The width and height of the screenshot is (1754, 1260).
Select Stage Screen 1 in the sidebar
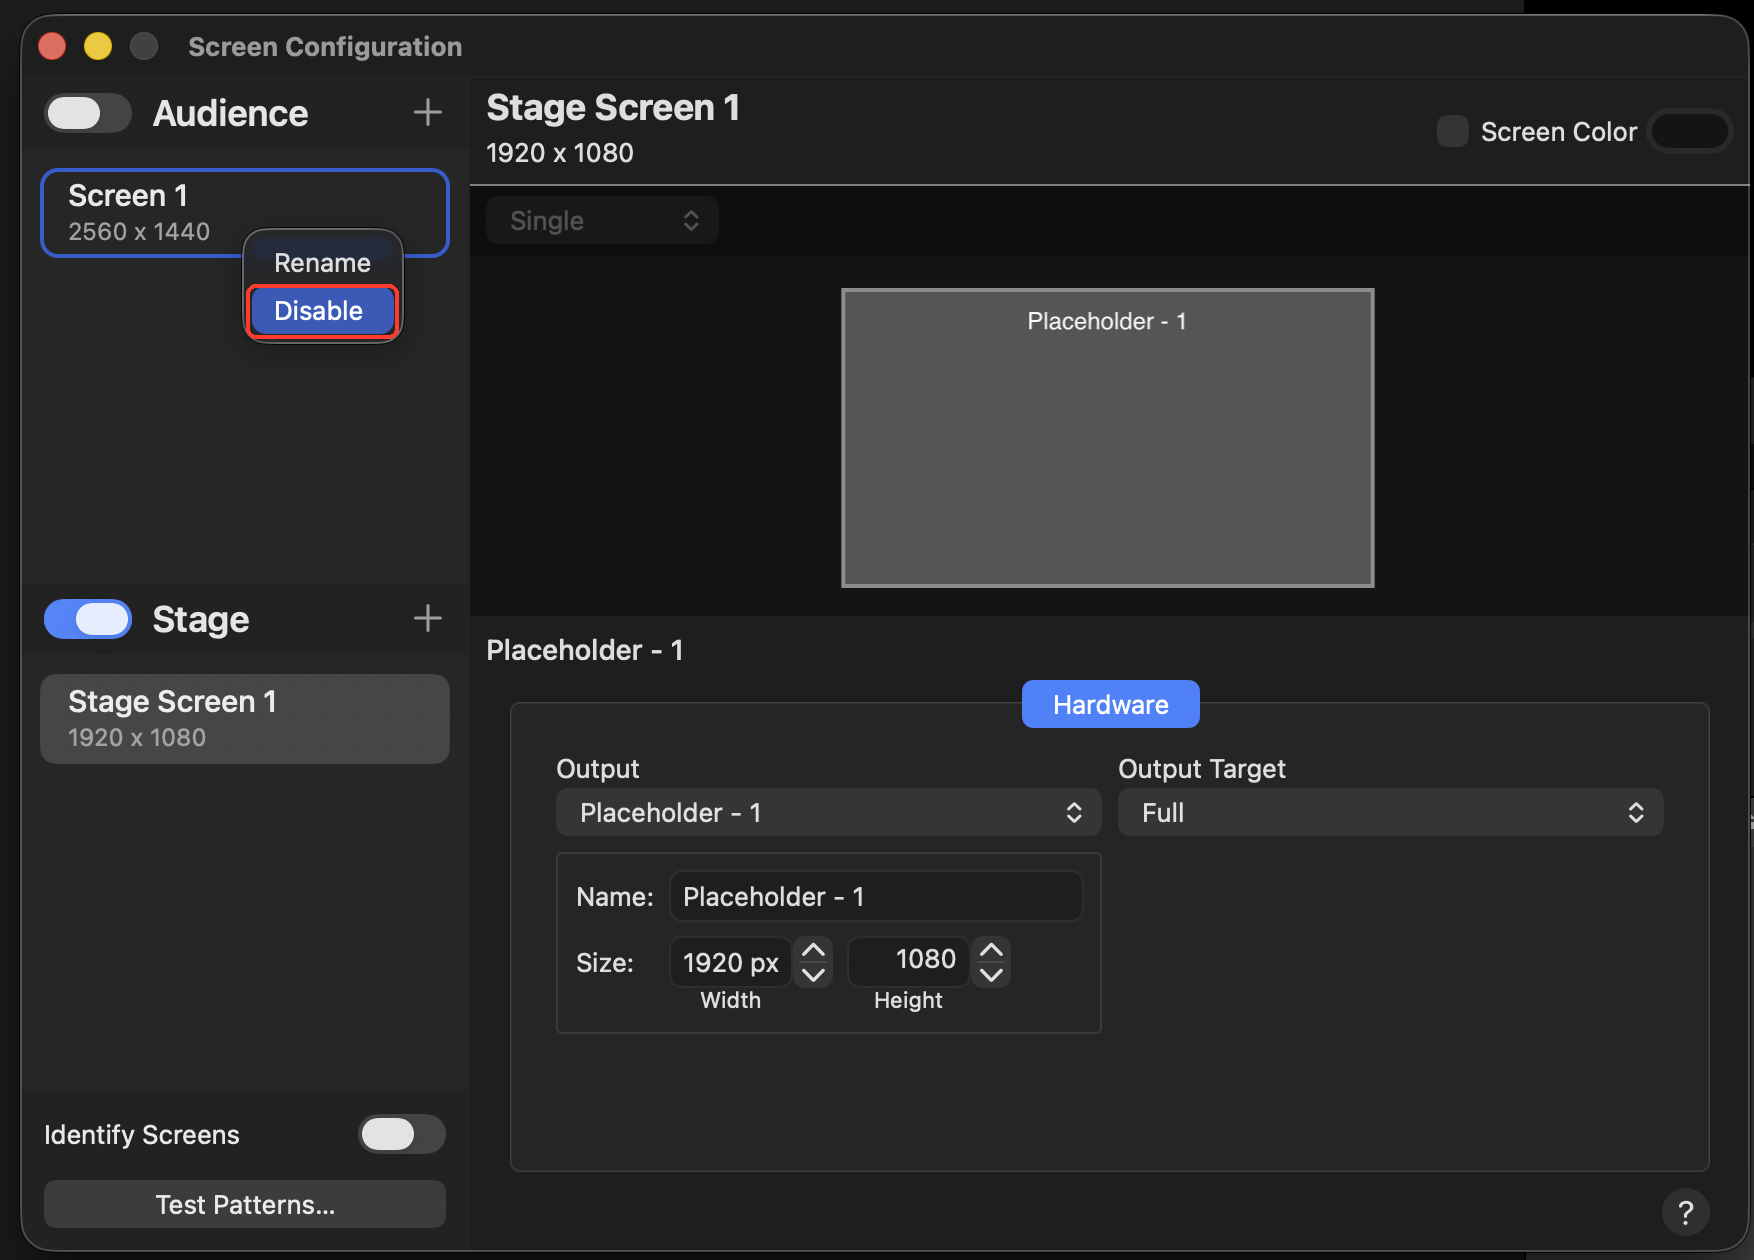point(245,719)
